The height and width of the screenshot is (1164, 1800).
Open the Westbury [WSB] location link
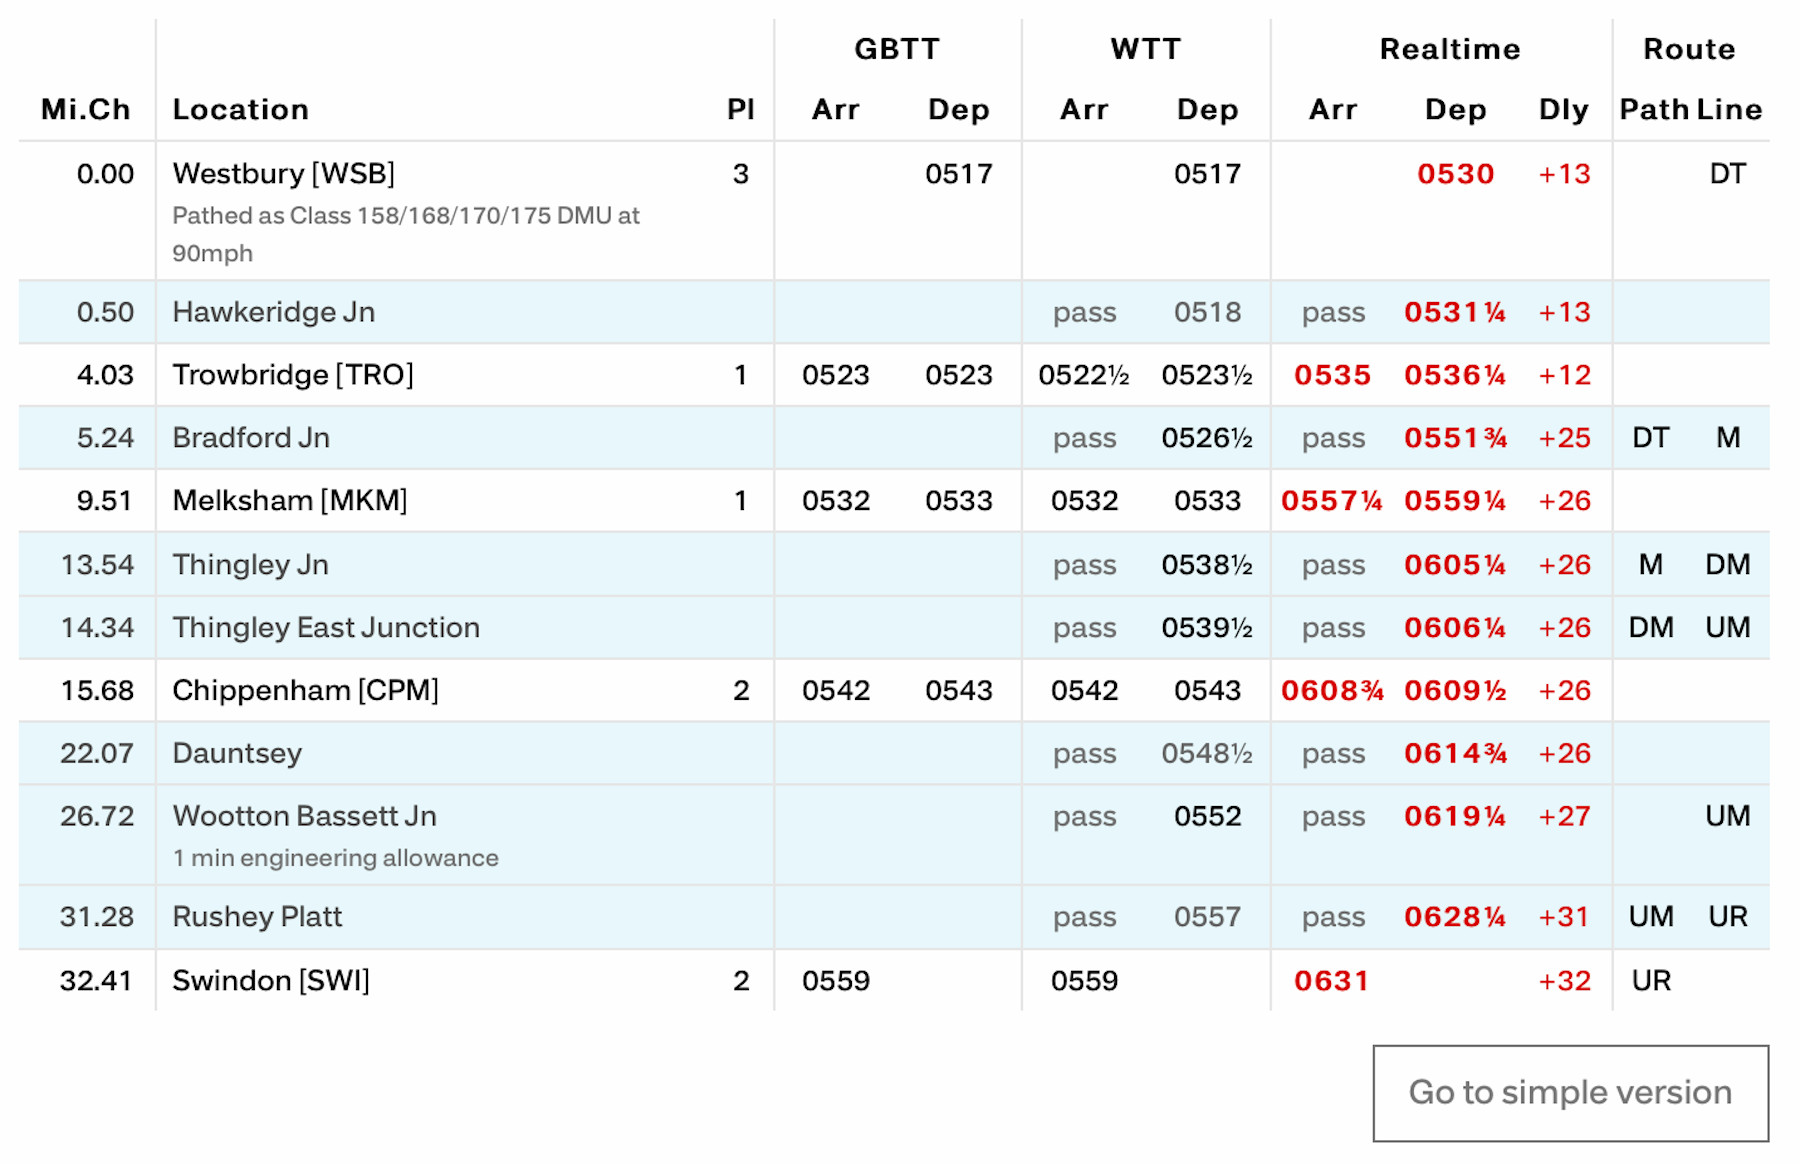point(283,174)
